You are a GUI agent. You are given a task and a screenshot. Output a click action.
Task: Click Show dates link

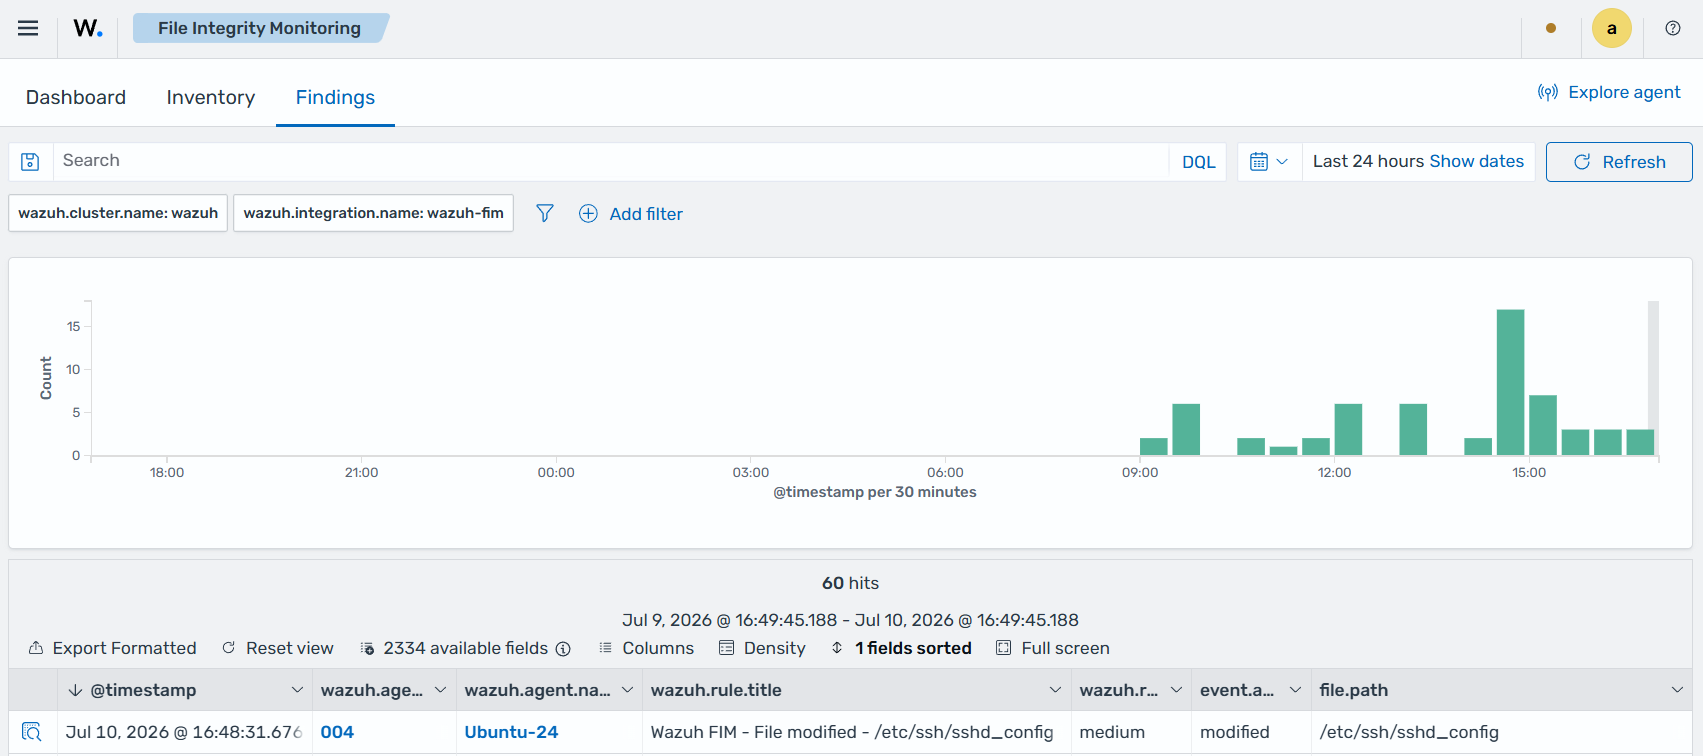[x=1477, y=161]
